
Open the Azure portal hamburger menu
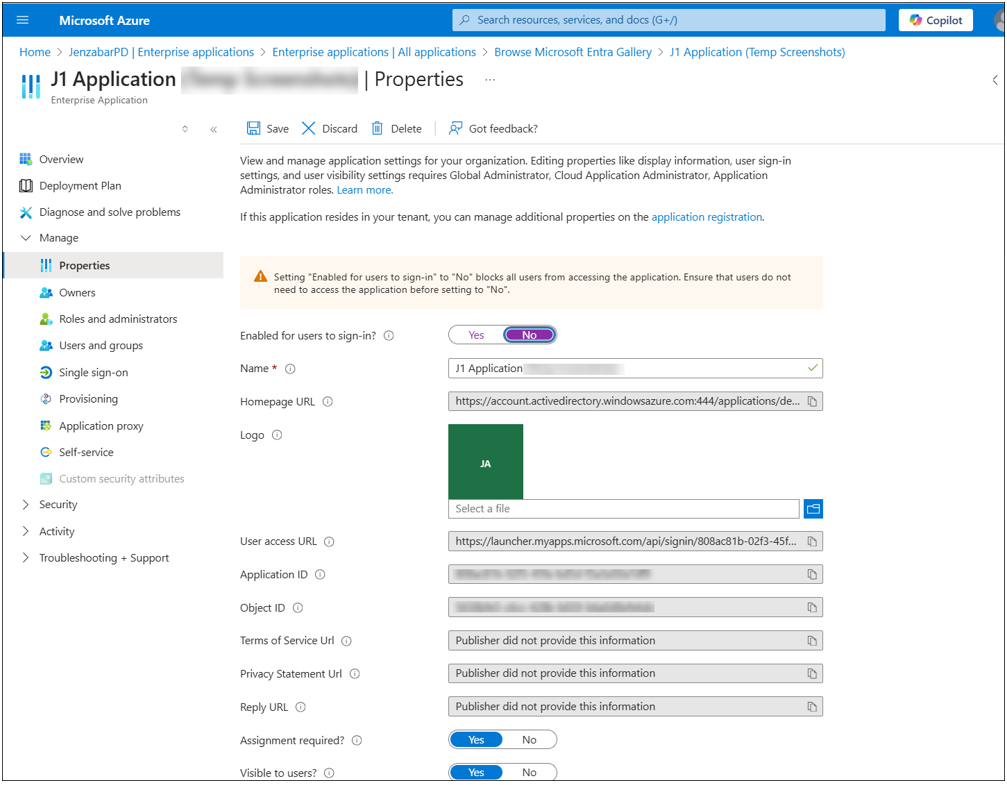[22, 20]
